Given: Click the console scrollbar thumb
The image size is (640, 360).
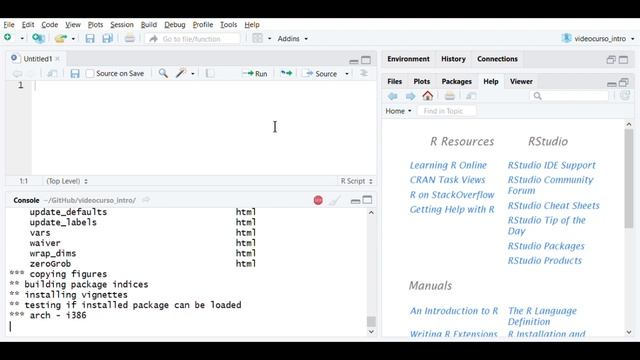Looking at the screenshot, I should tap(371, 321).
